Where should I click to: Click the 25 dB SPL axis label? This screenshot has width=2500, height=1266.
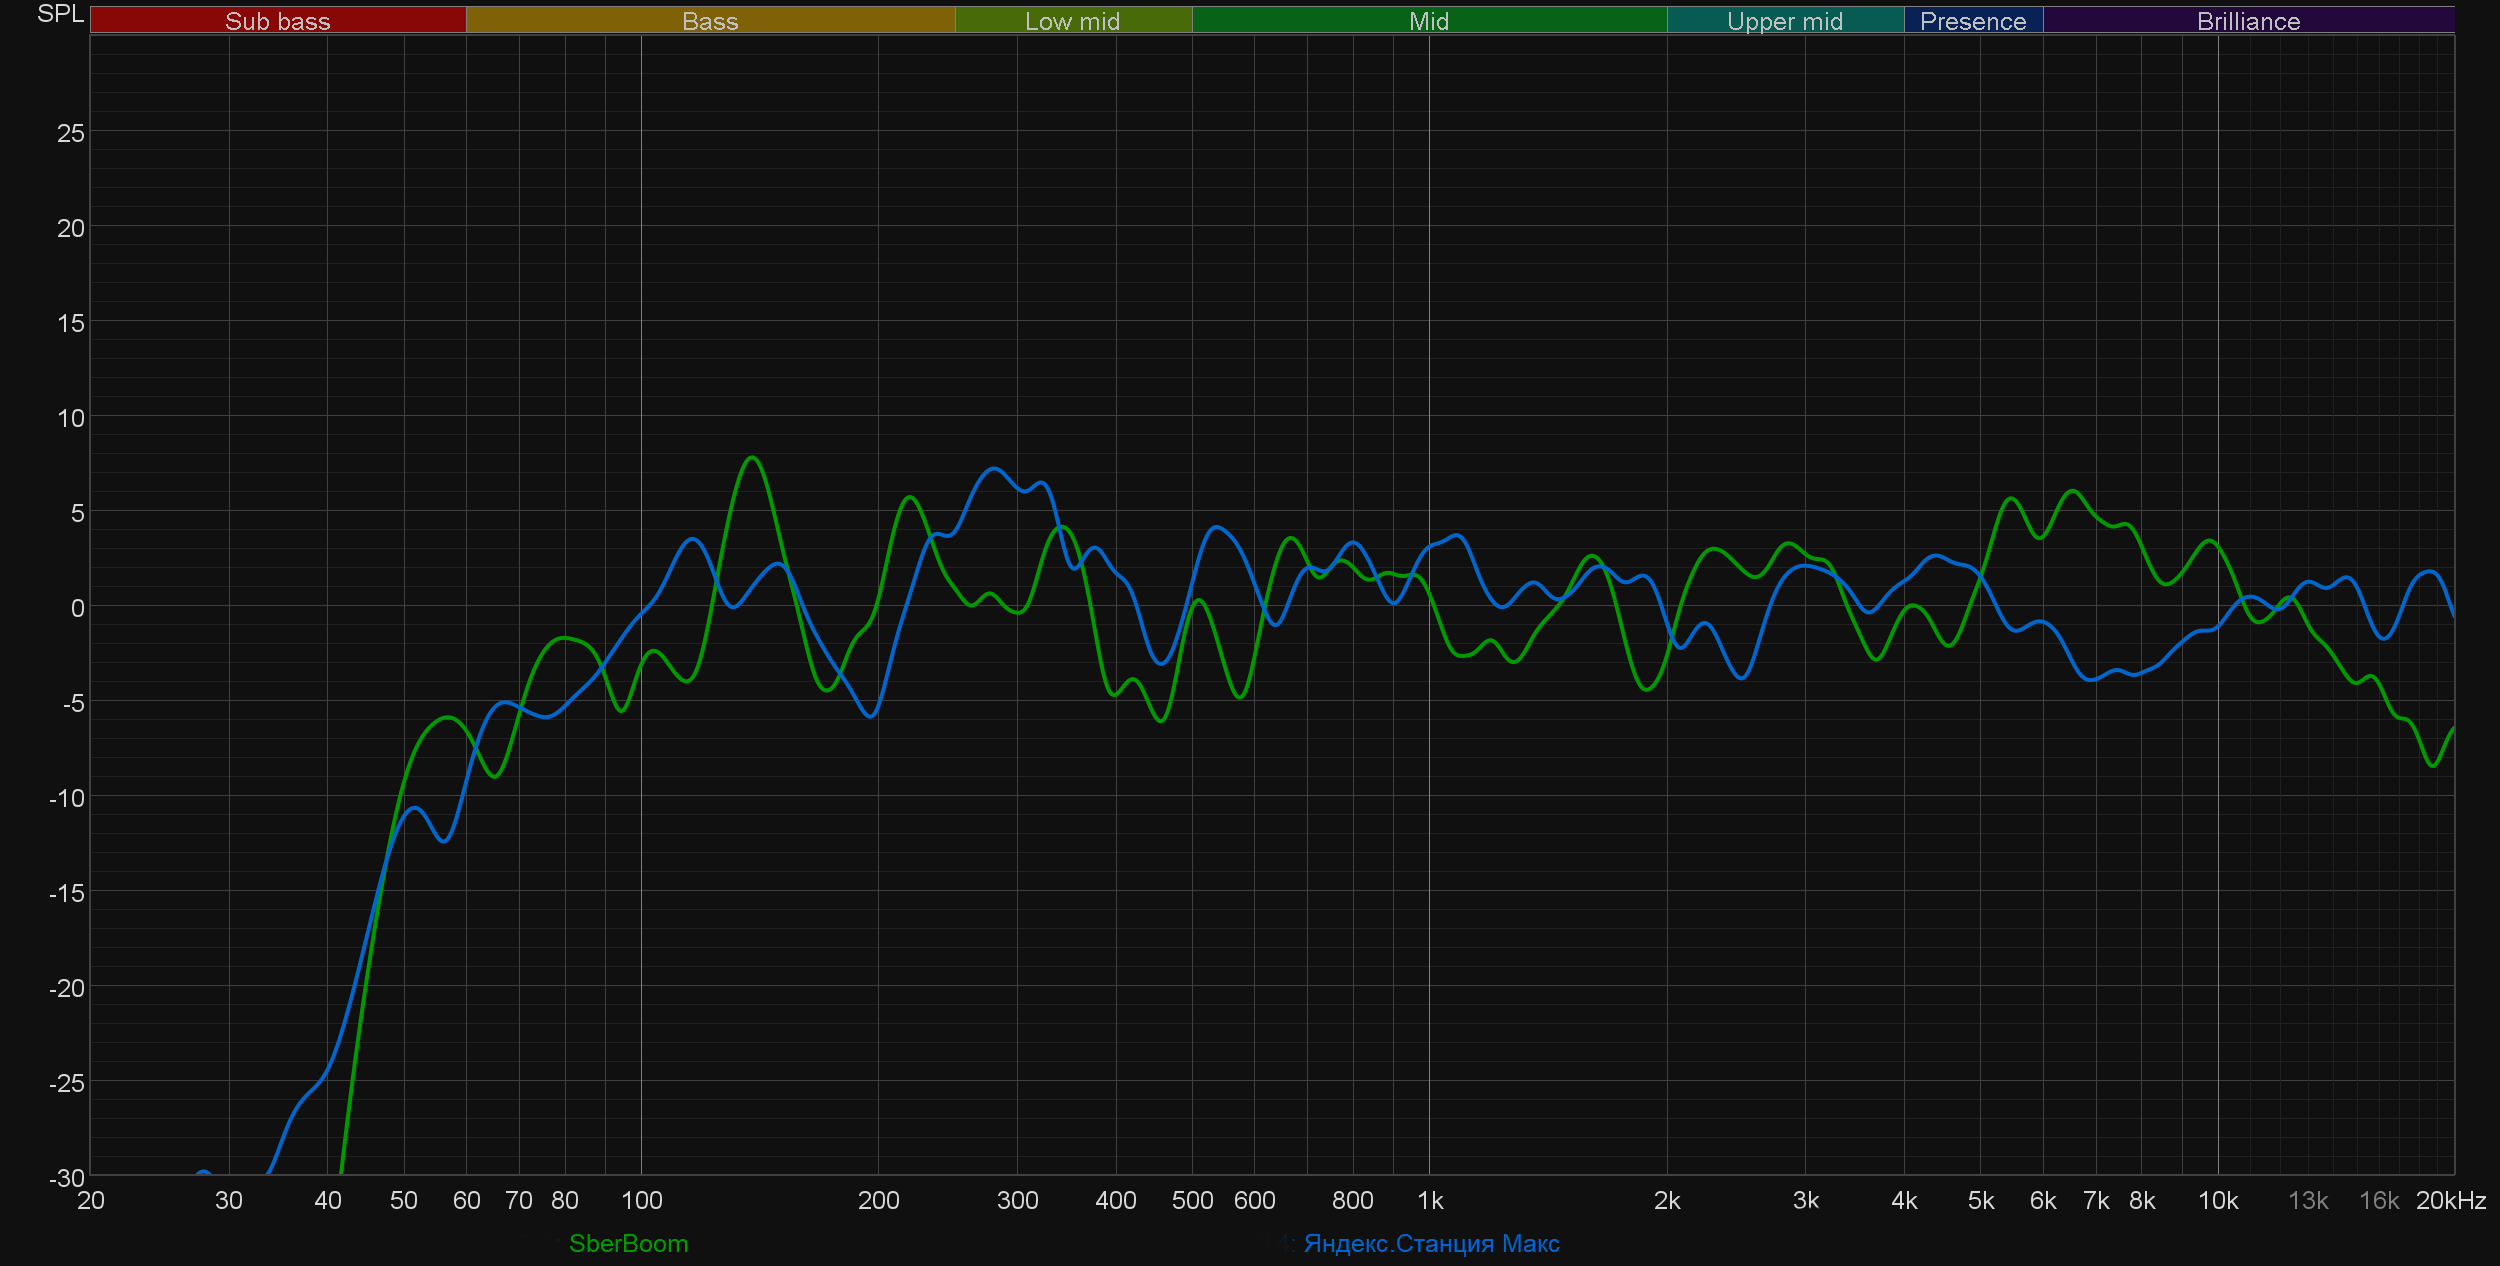point(70,133)
